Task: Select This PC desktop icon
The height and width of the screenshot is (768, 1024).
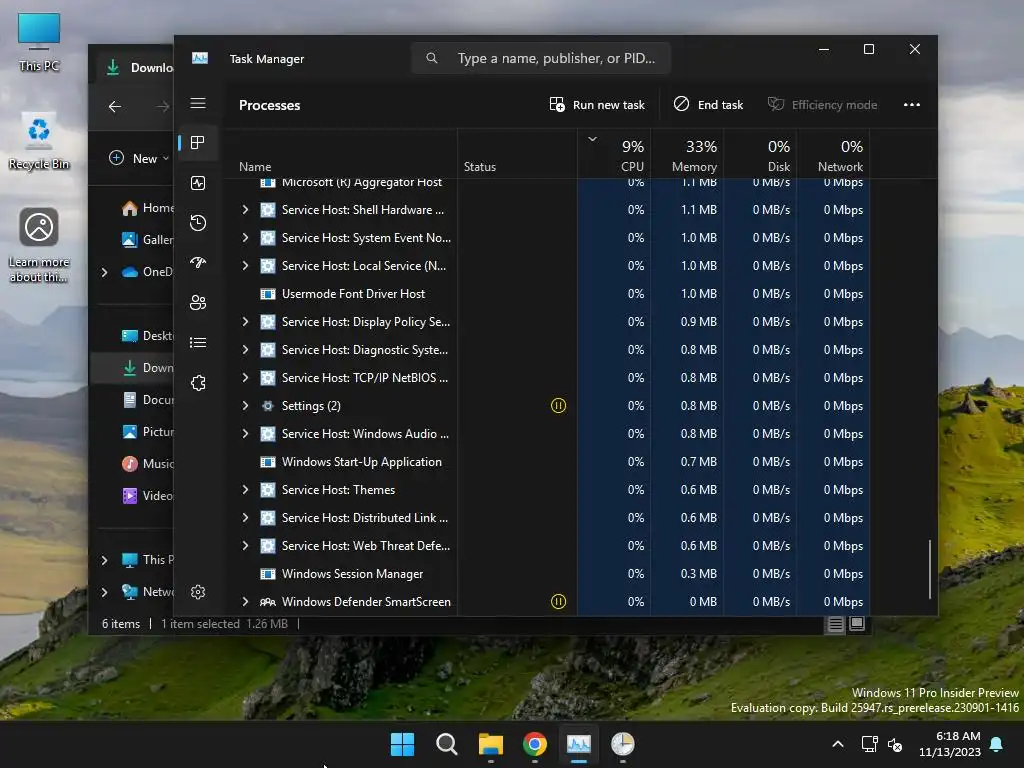Action: coord(39,42)
